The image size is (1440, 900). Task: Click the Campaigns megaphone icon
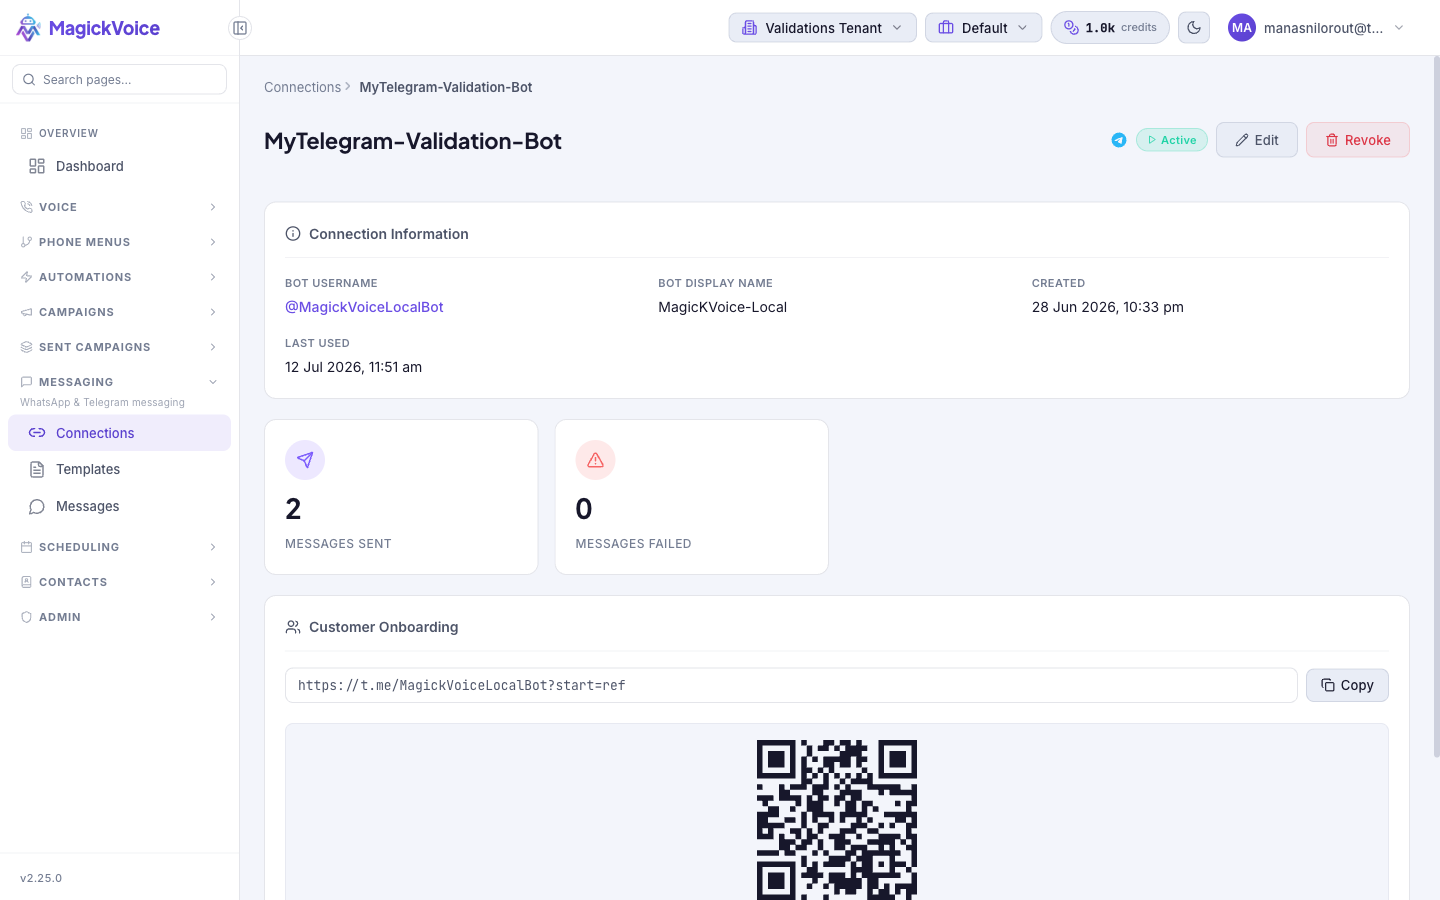coord(26,312)
